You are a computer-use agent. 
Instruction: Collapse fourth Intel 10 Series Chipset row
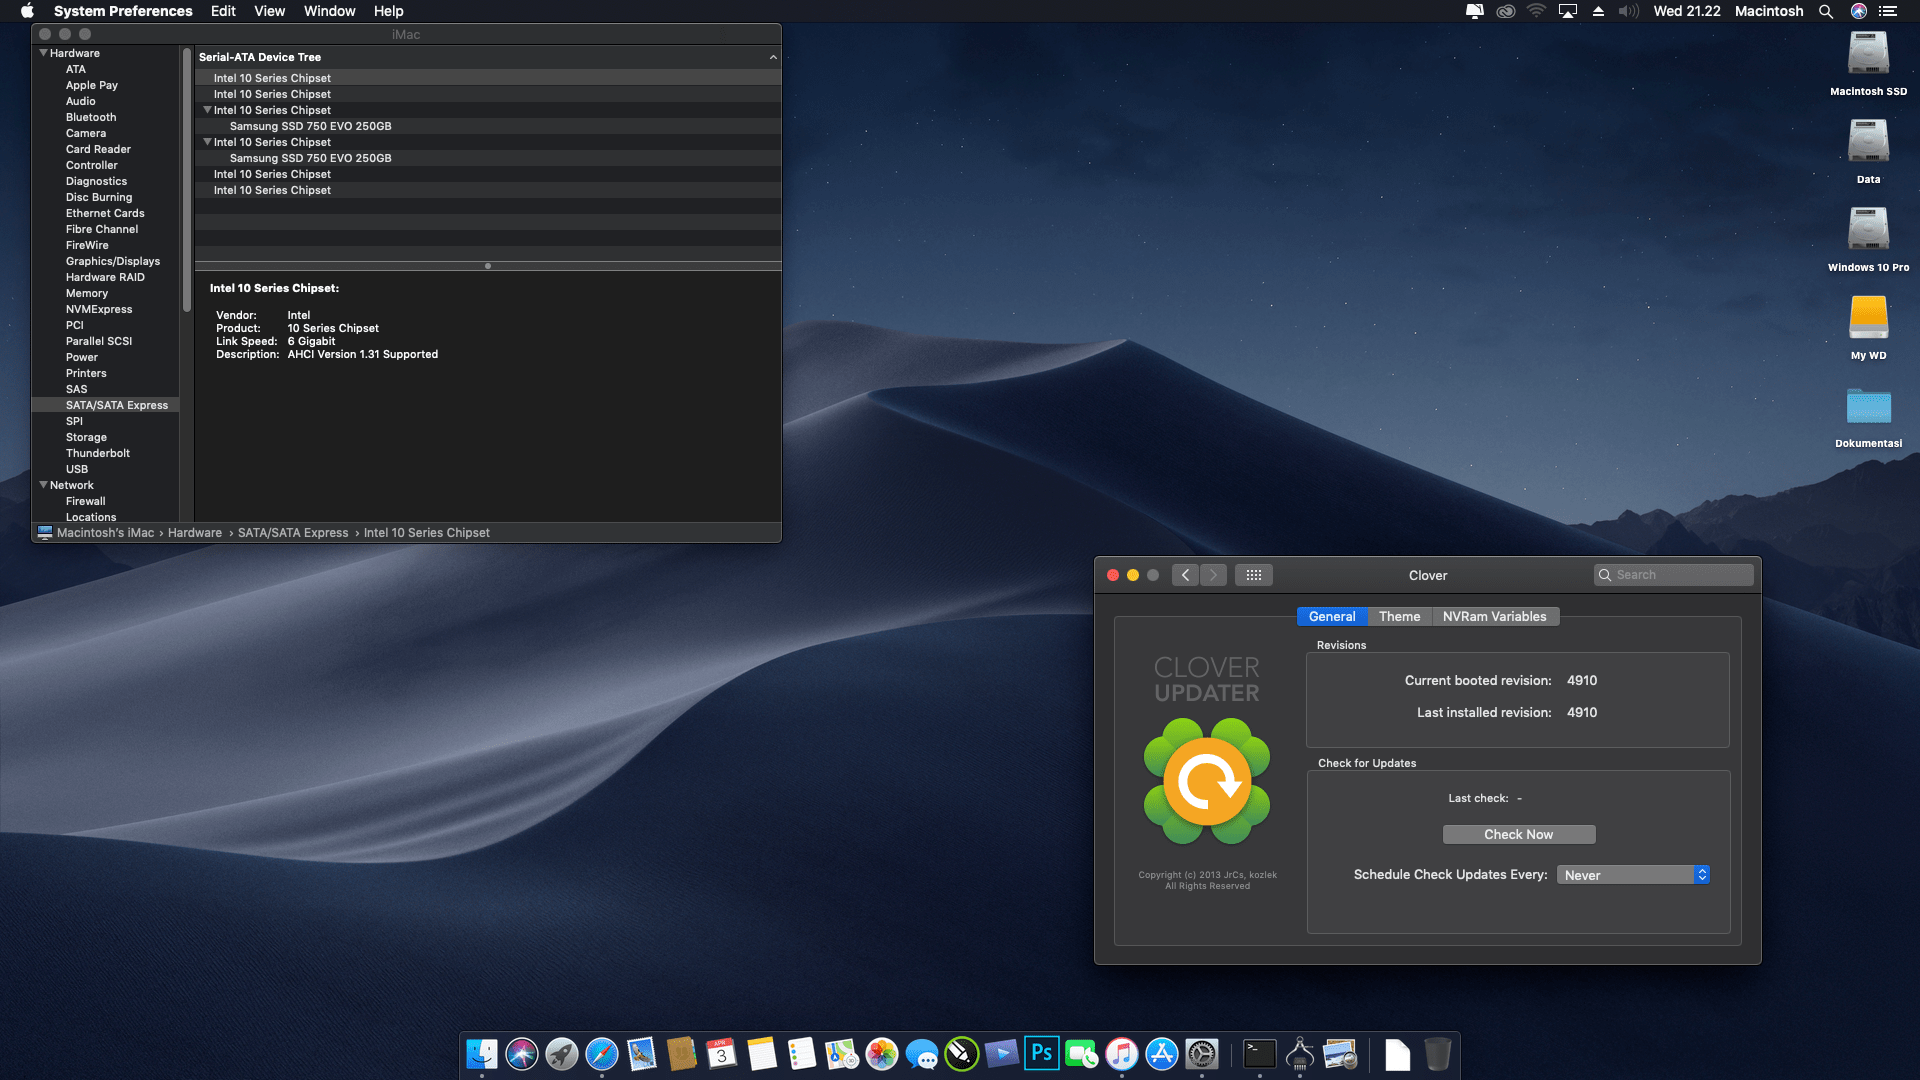click(x=207, y=142)
